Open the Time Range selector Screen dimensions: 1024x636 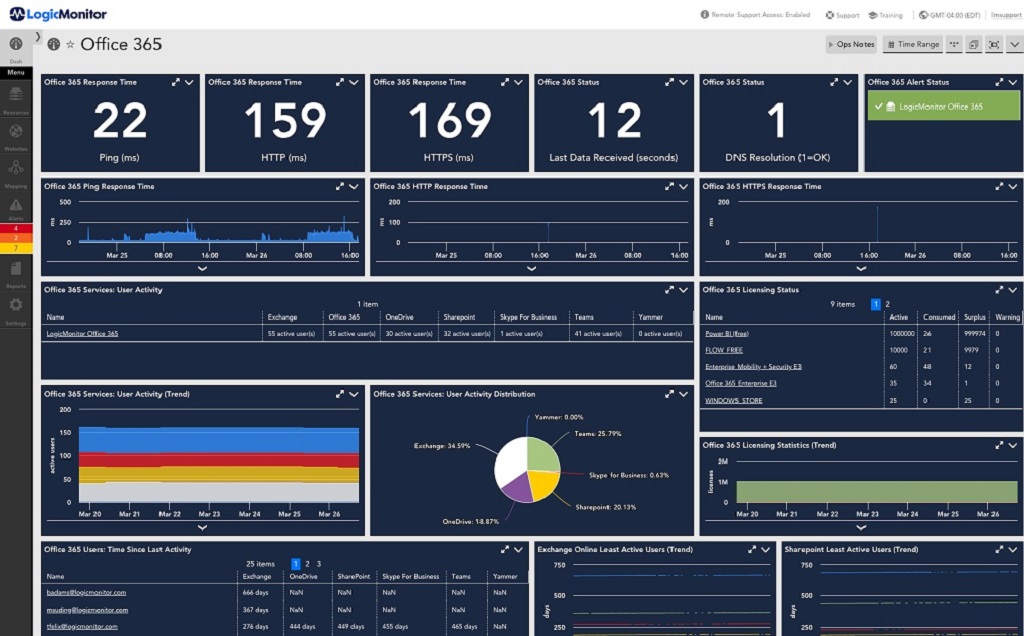913,44
